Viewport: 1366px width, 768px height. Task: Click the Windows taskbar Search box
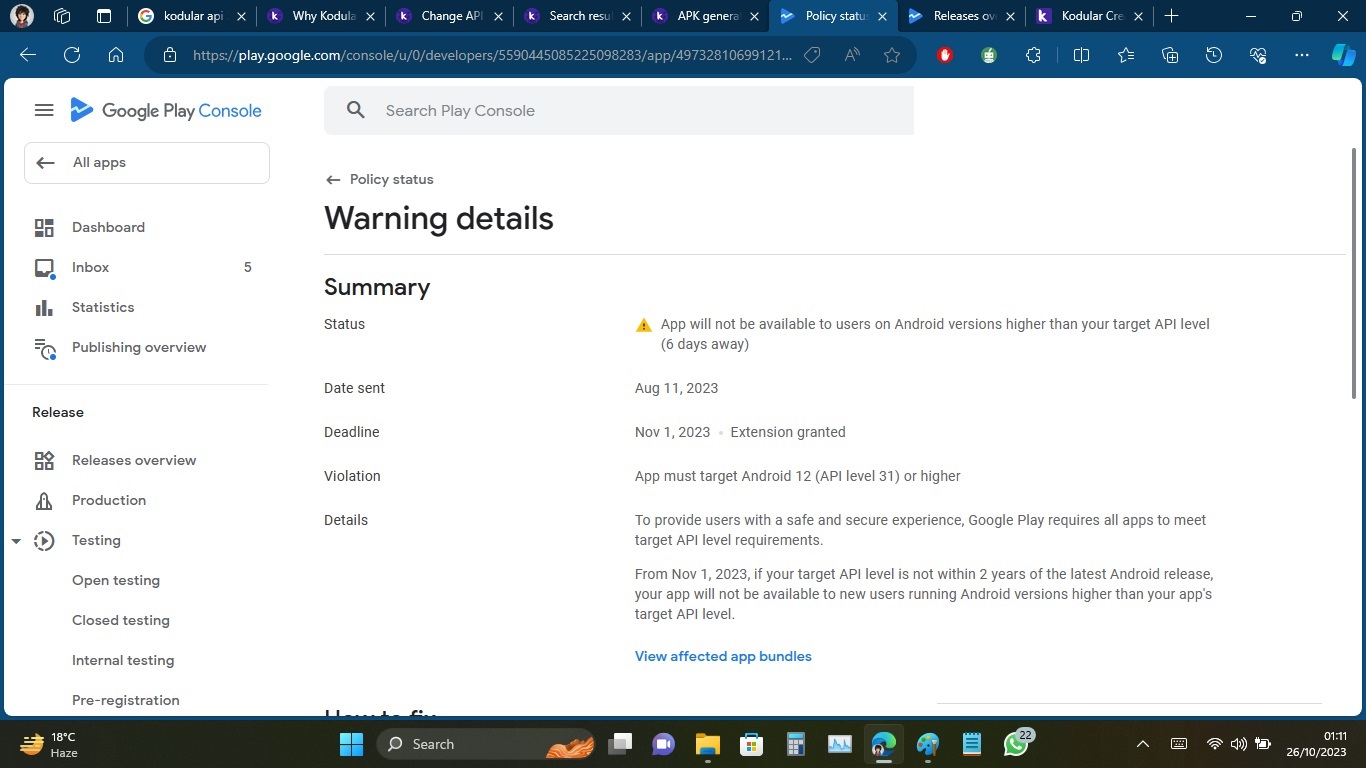(487, 744)
